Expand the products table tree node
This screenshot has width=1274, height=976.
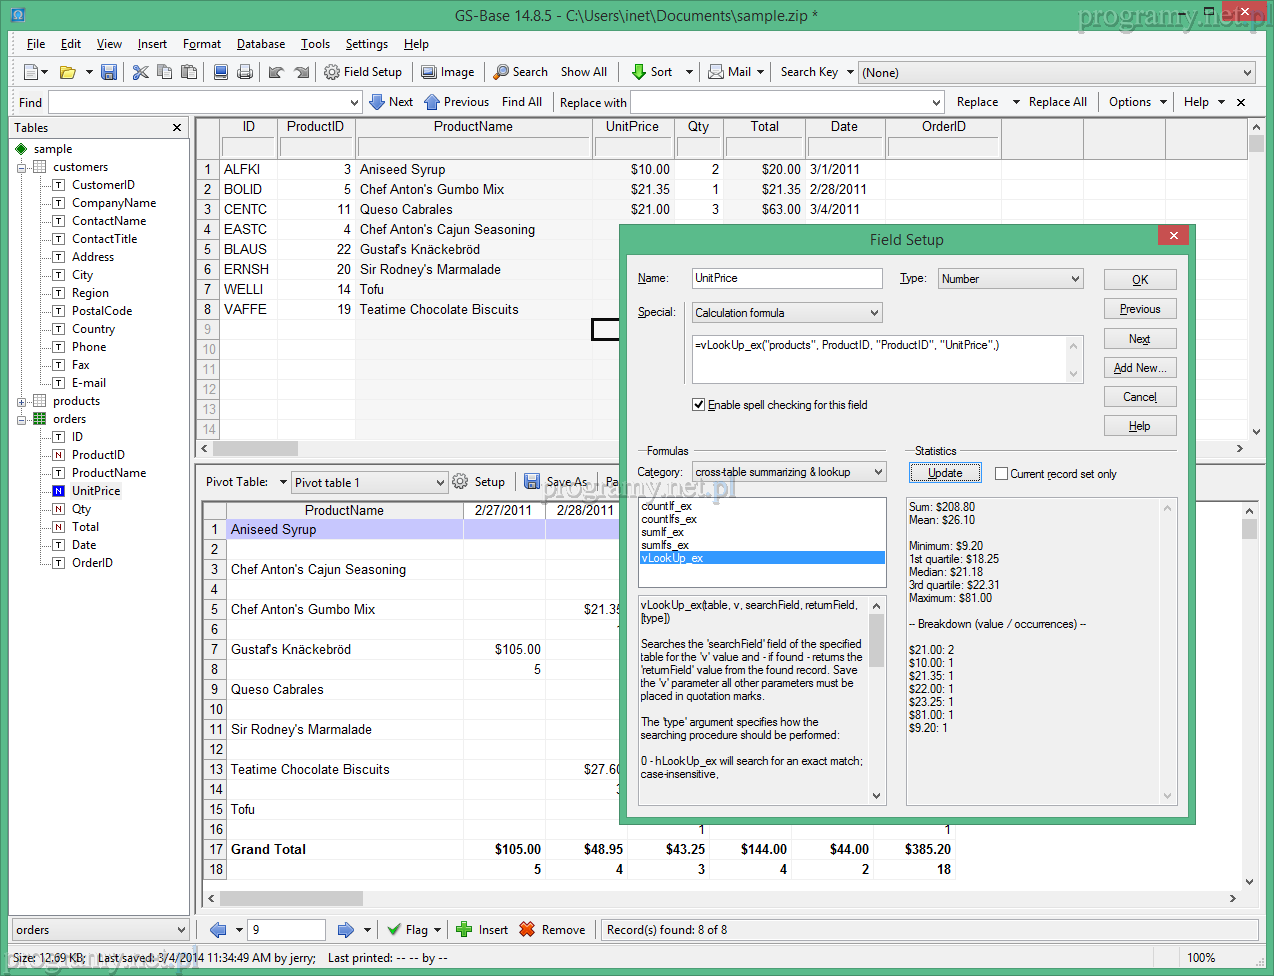tap(22, 402)
